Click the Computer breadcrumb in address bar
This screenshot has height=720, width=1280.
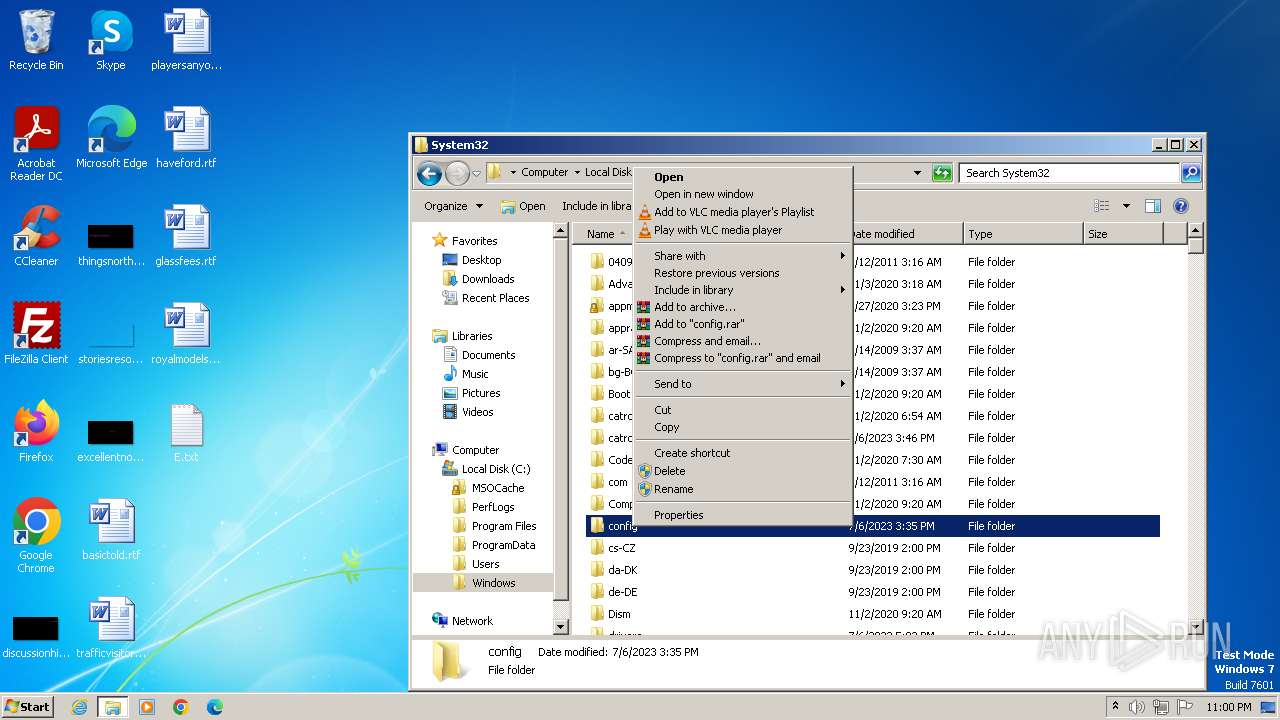[x=544, y=172]
